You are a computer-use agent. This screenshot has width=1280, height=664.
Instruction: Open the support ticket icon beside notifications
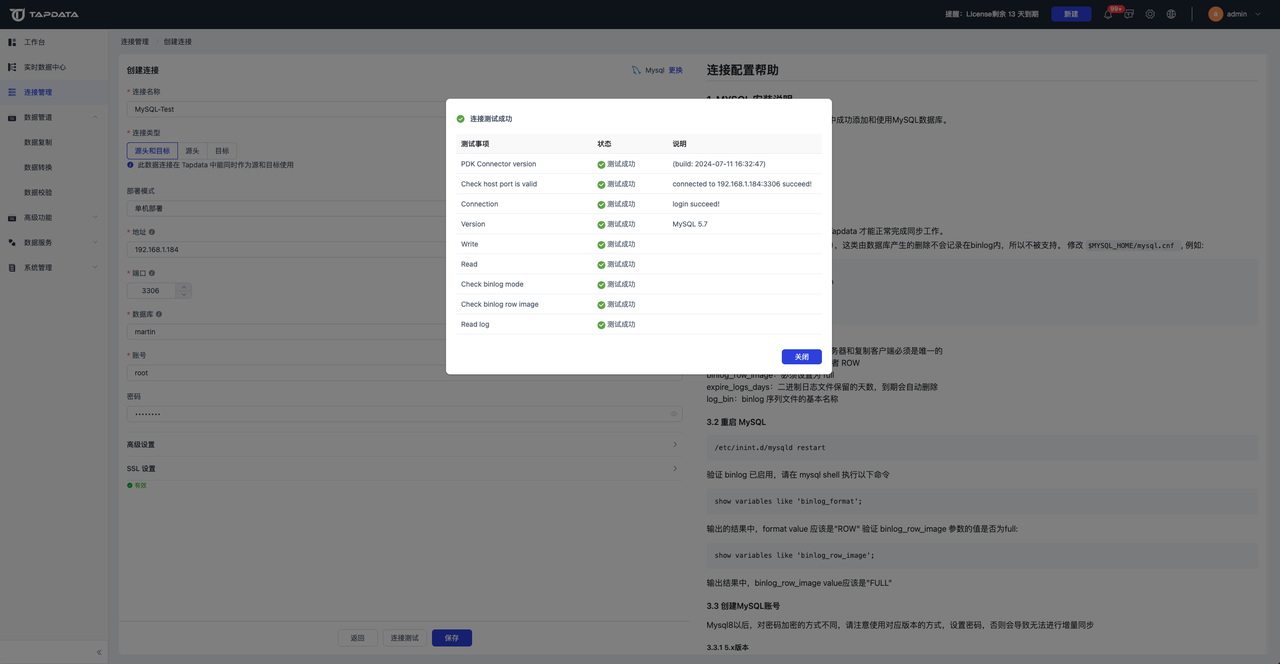(1129, 13)
